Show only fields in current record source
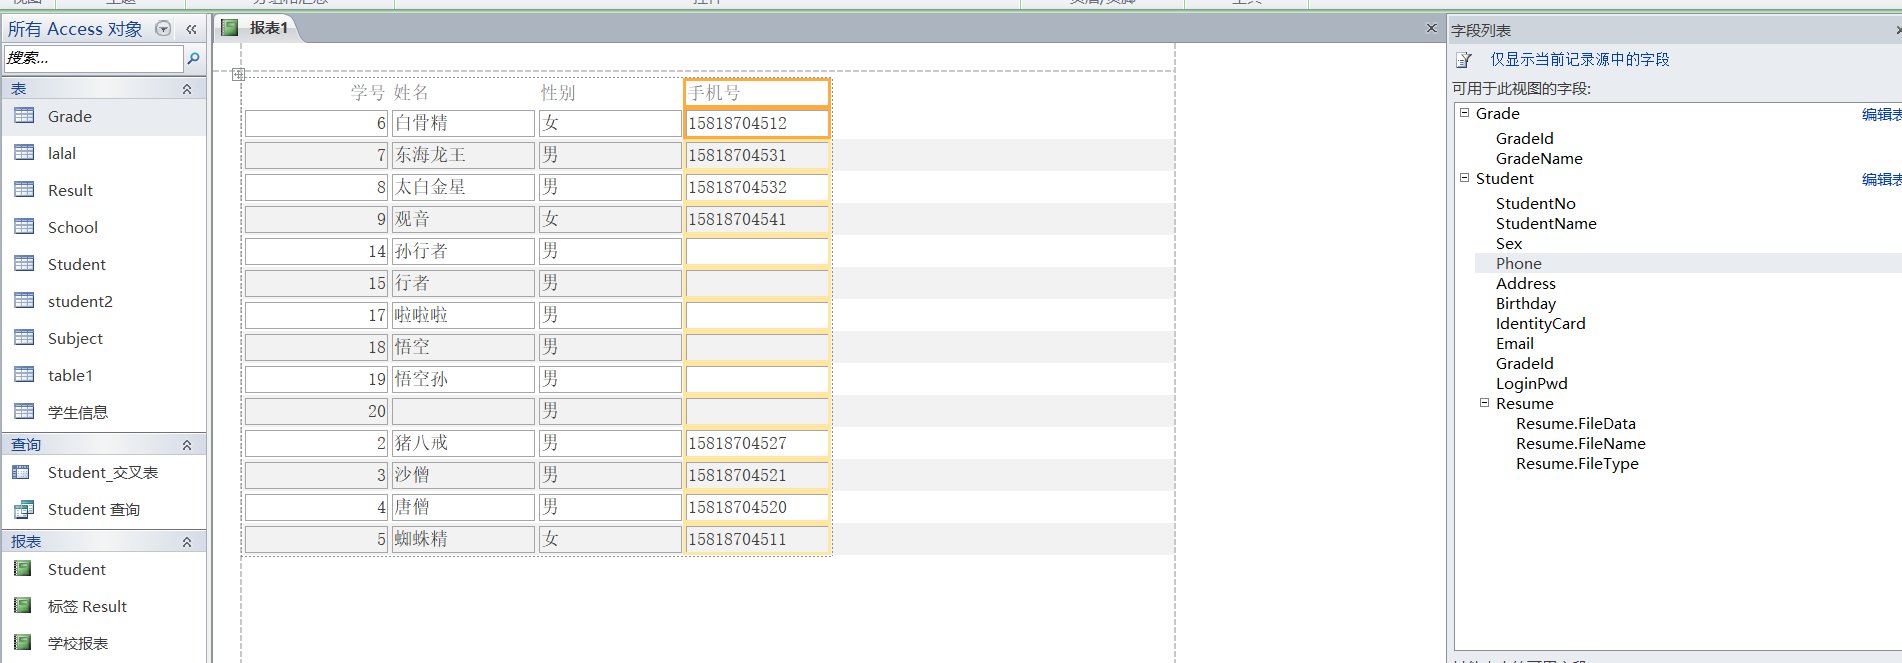 1579,60
